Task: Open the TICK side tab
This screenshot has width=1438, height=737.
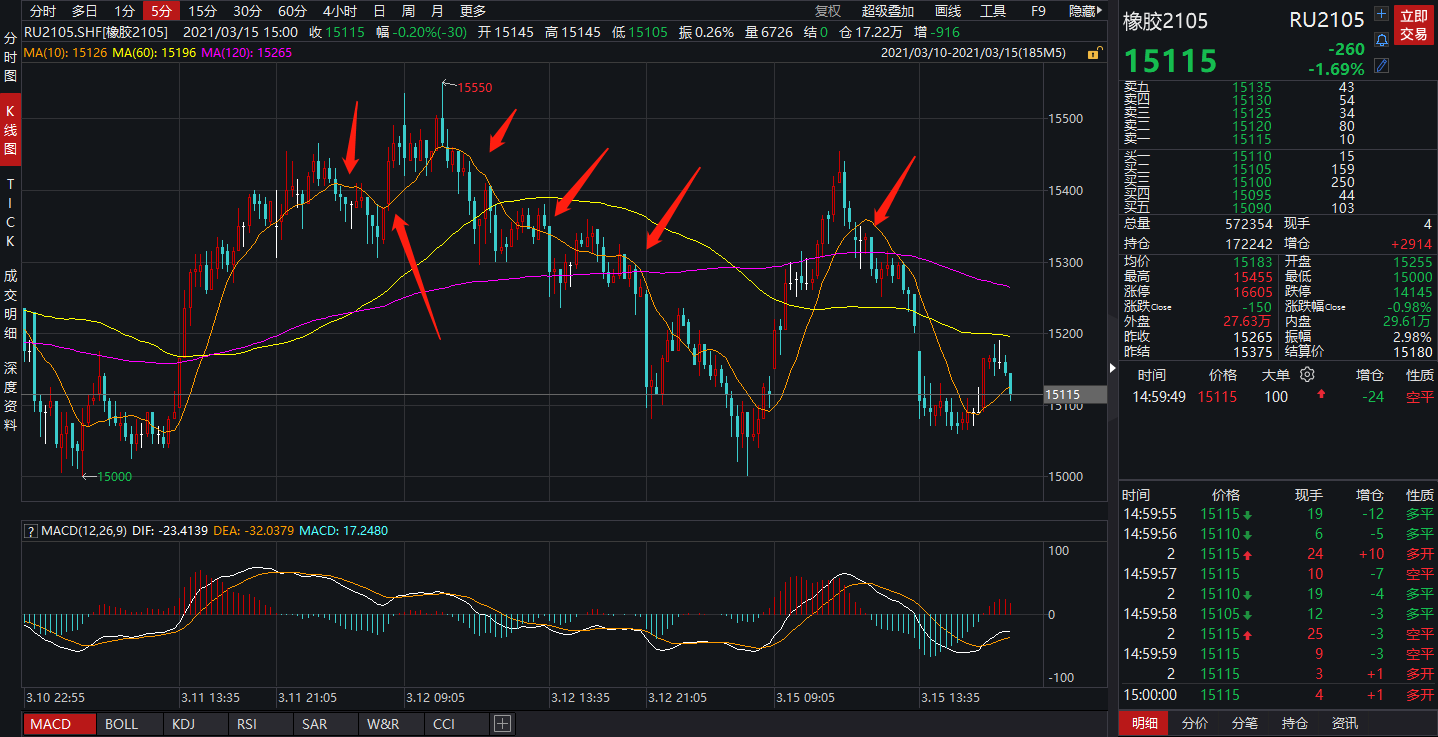Action: pyautogui.click(x=11, y=213)
